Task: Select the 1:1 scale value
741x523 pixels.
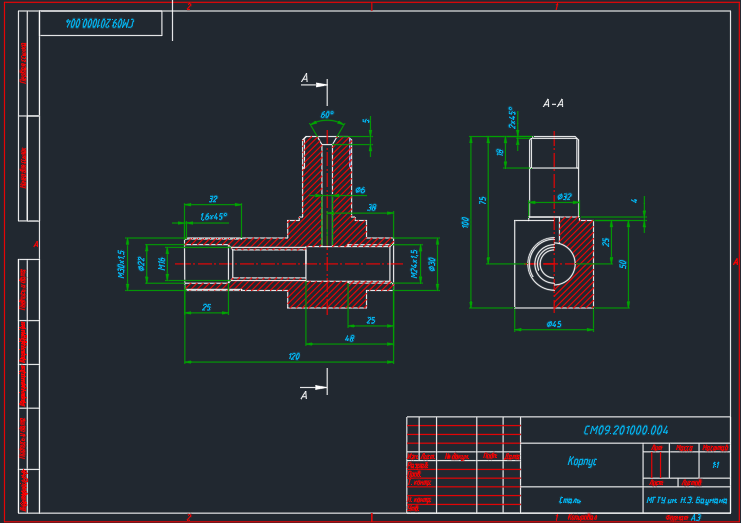Action: (714, 465)
